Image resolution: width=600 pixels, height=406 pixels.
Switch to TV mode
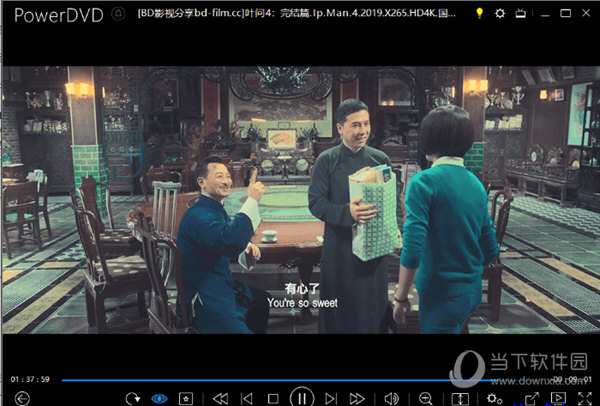coord(520,13)
